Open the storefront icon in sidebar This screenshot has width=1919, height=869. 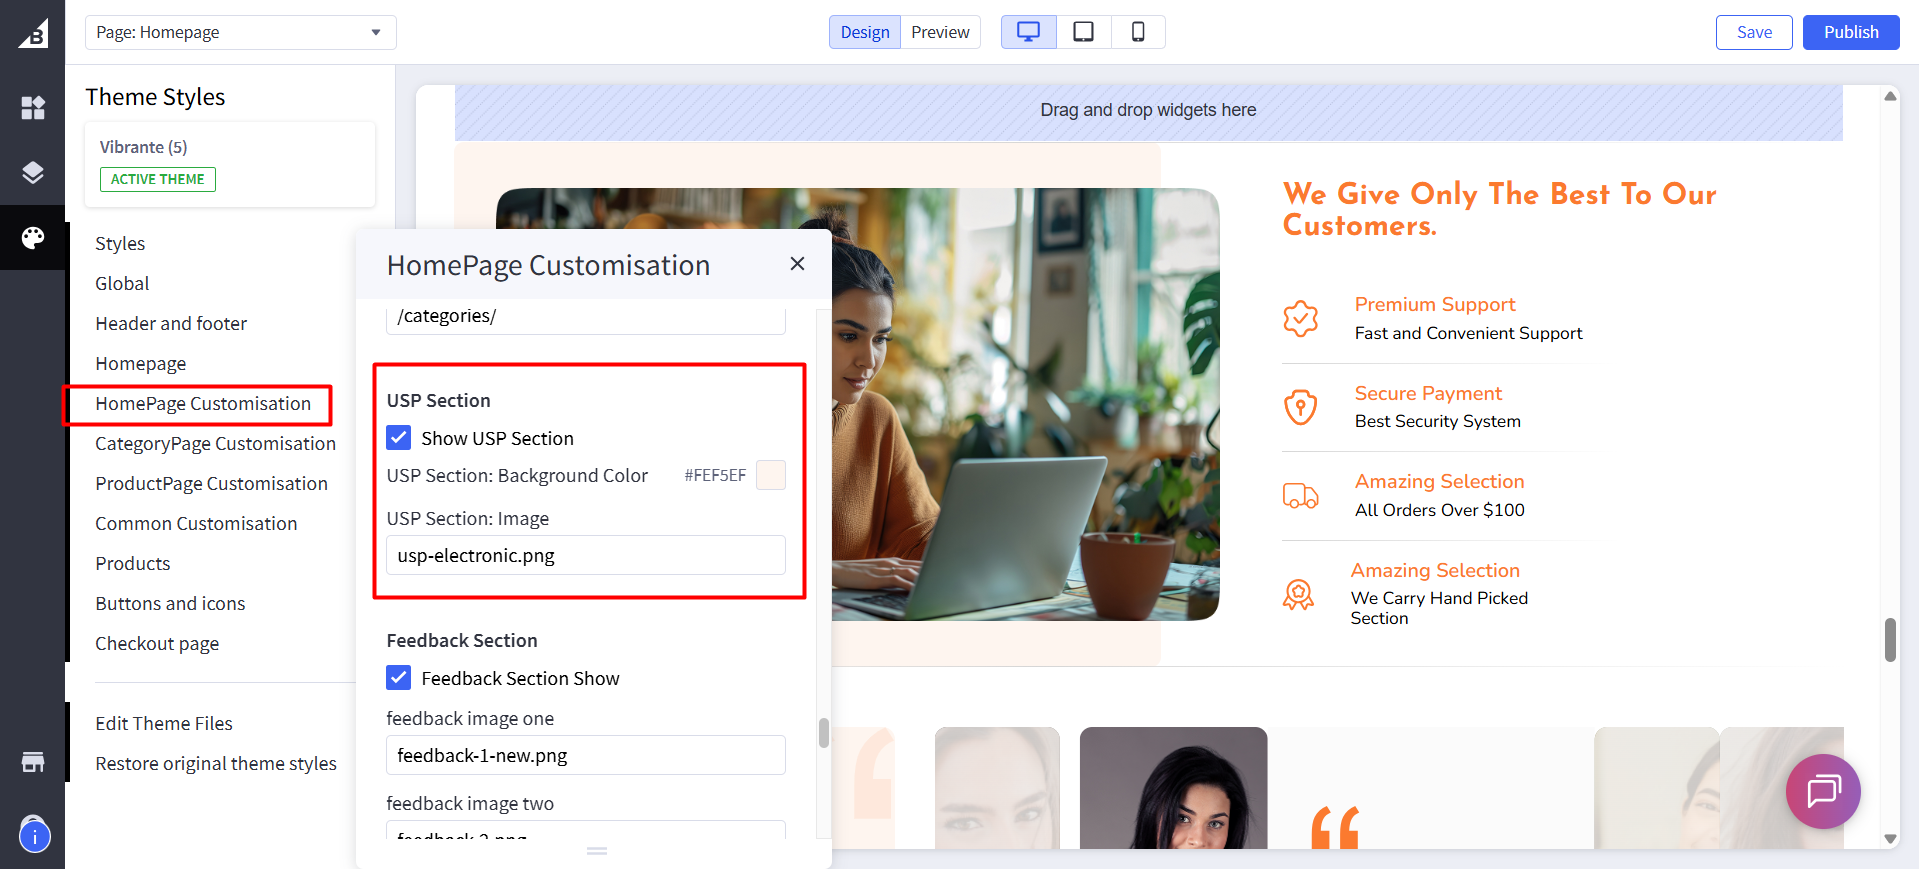tap(33, 762)
